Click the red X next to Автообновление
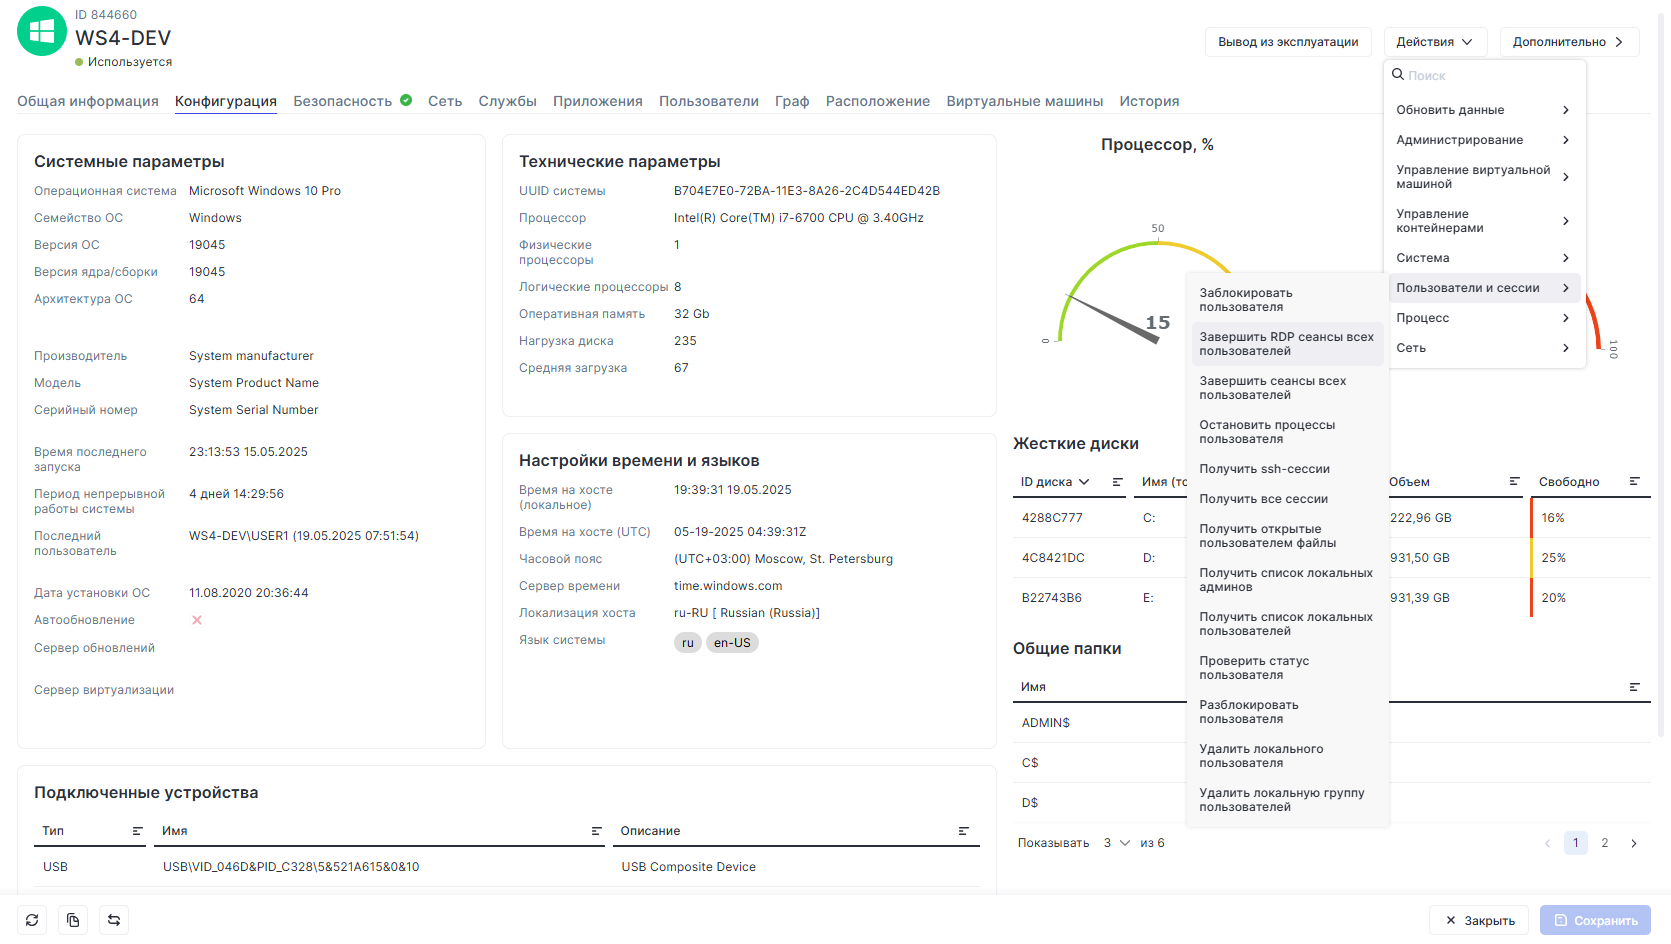The height and width of the screenshot is (944, 1671). point(197,620)
